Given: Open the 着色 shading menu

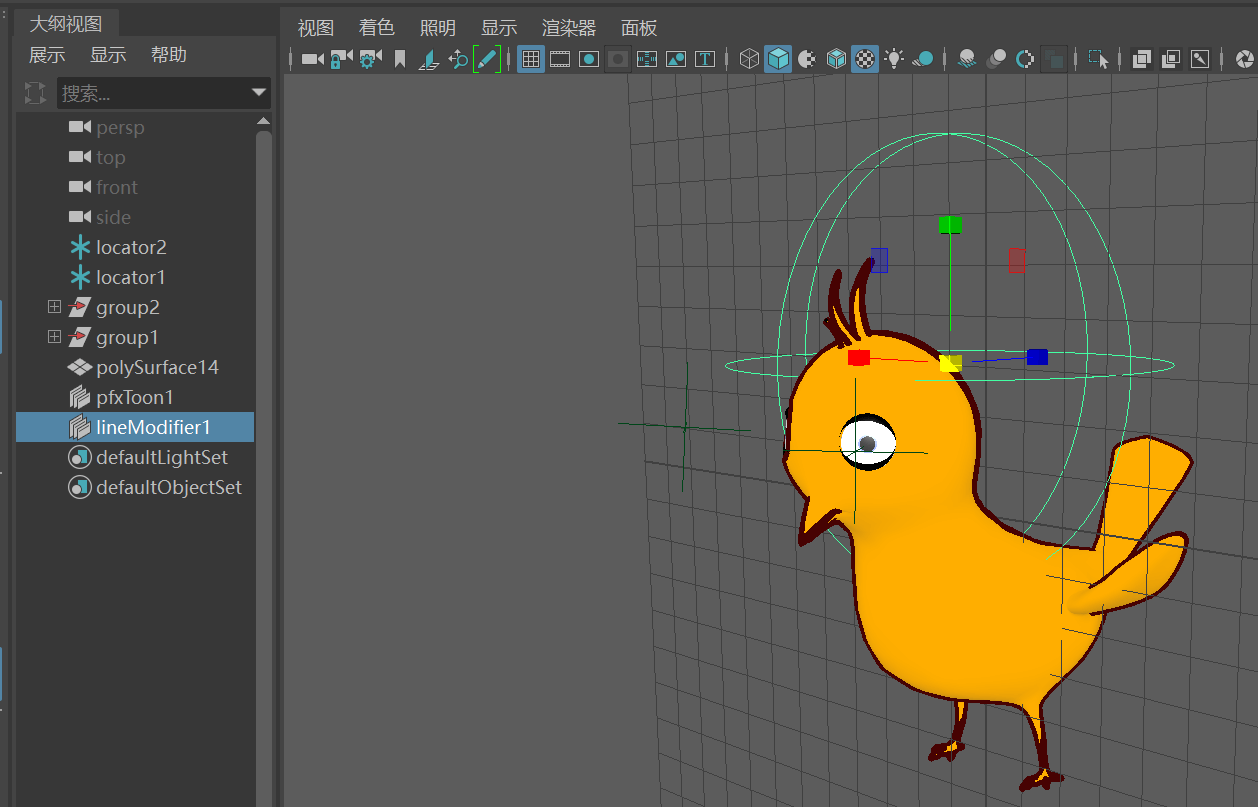Looking at the screenshot, I should pos(377,28).
